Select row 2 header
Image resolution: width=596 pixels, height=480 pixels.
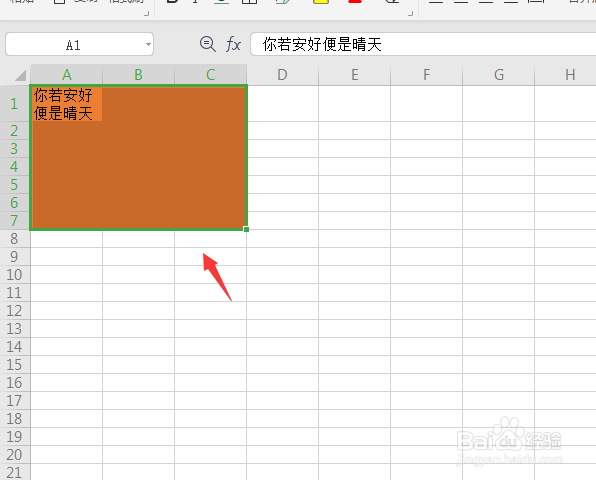point(14,131)
